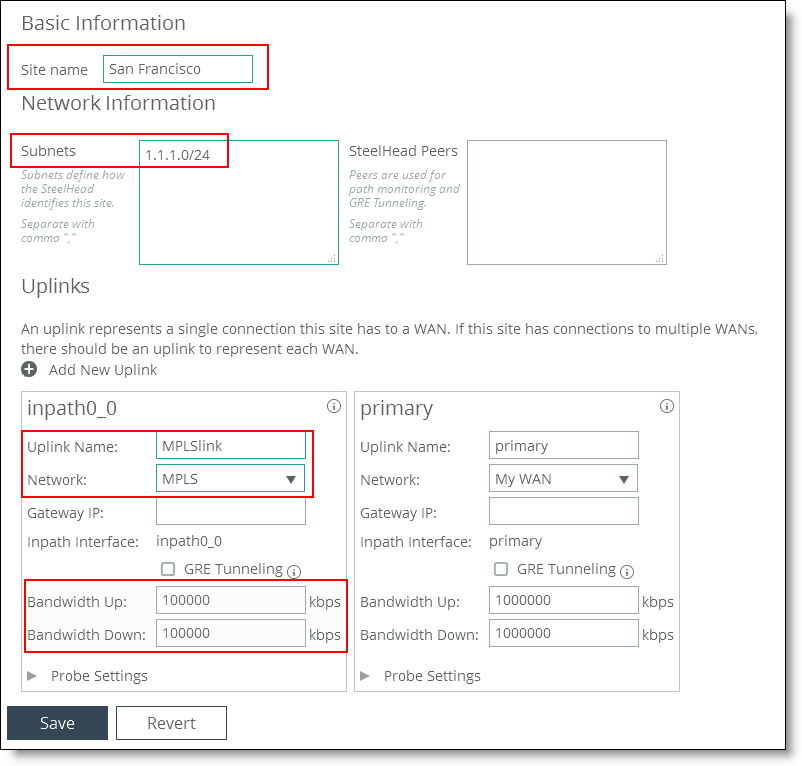The height and width of the screenshot is (766, 802).
Task: Focus the Site name field San Francisco
Action: [177, 69]
